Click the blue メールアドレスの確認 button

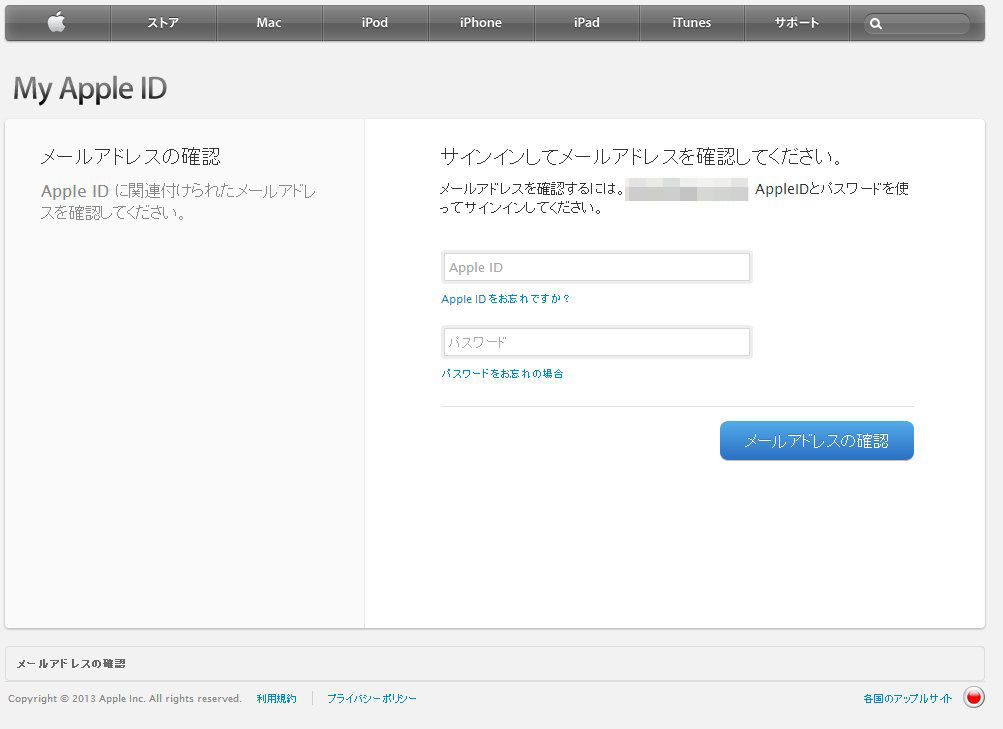point(816,441)
